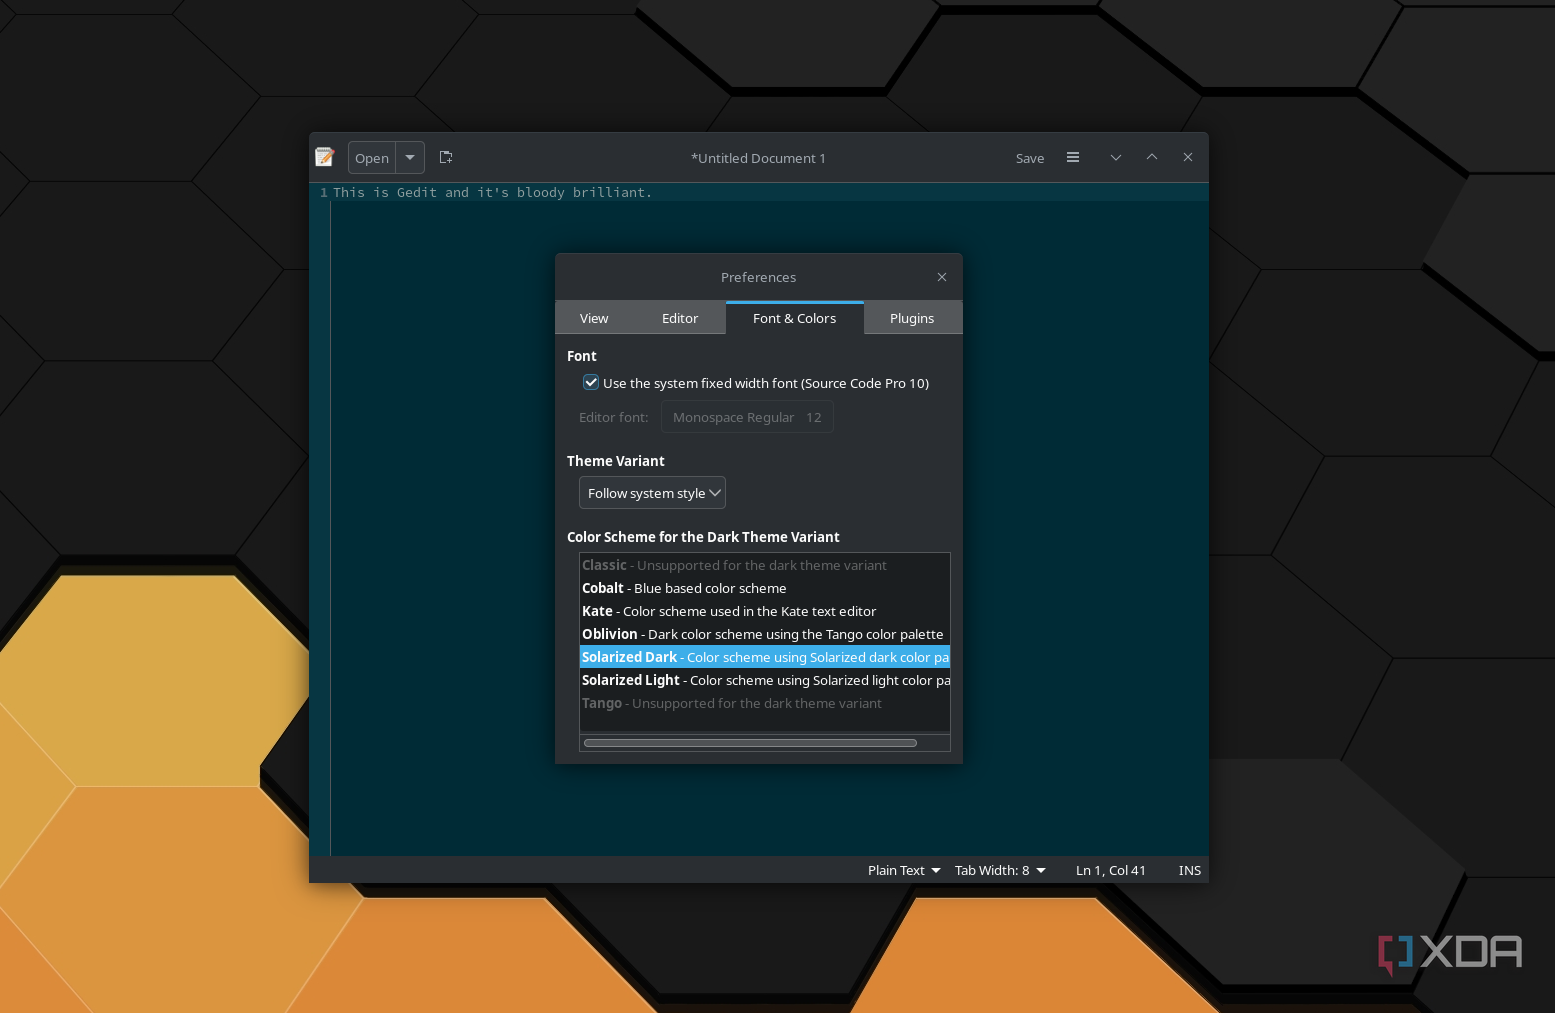Open the Plain Text language selector
1555x1013 pixels.
[904, 870]
